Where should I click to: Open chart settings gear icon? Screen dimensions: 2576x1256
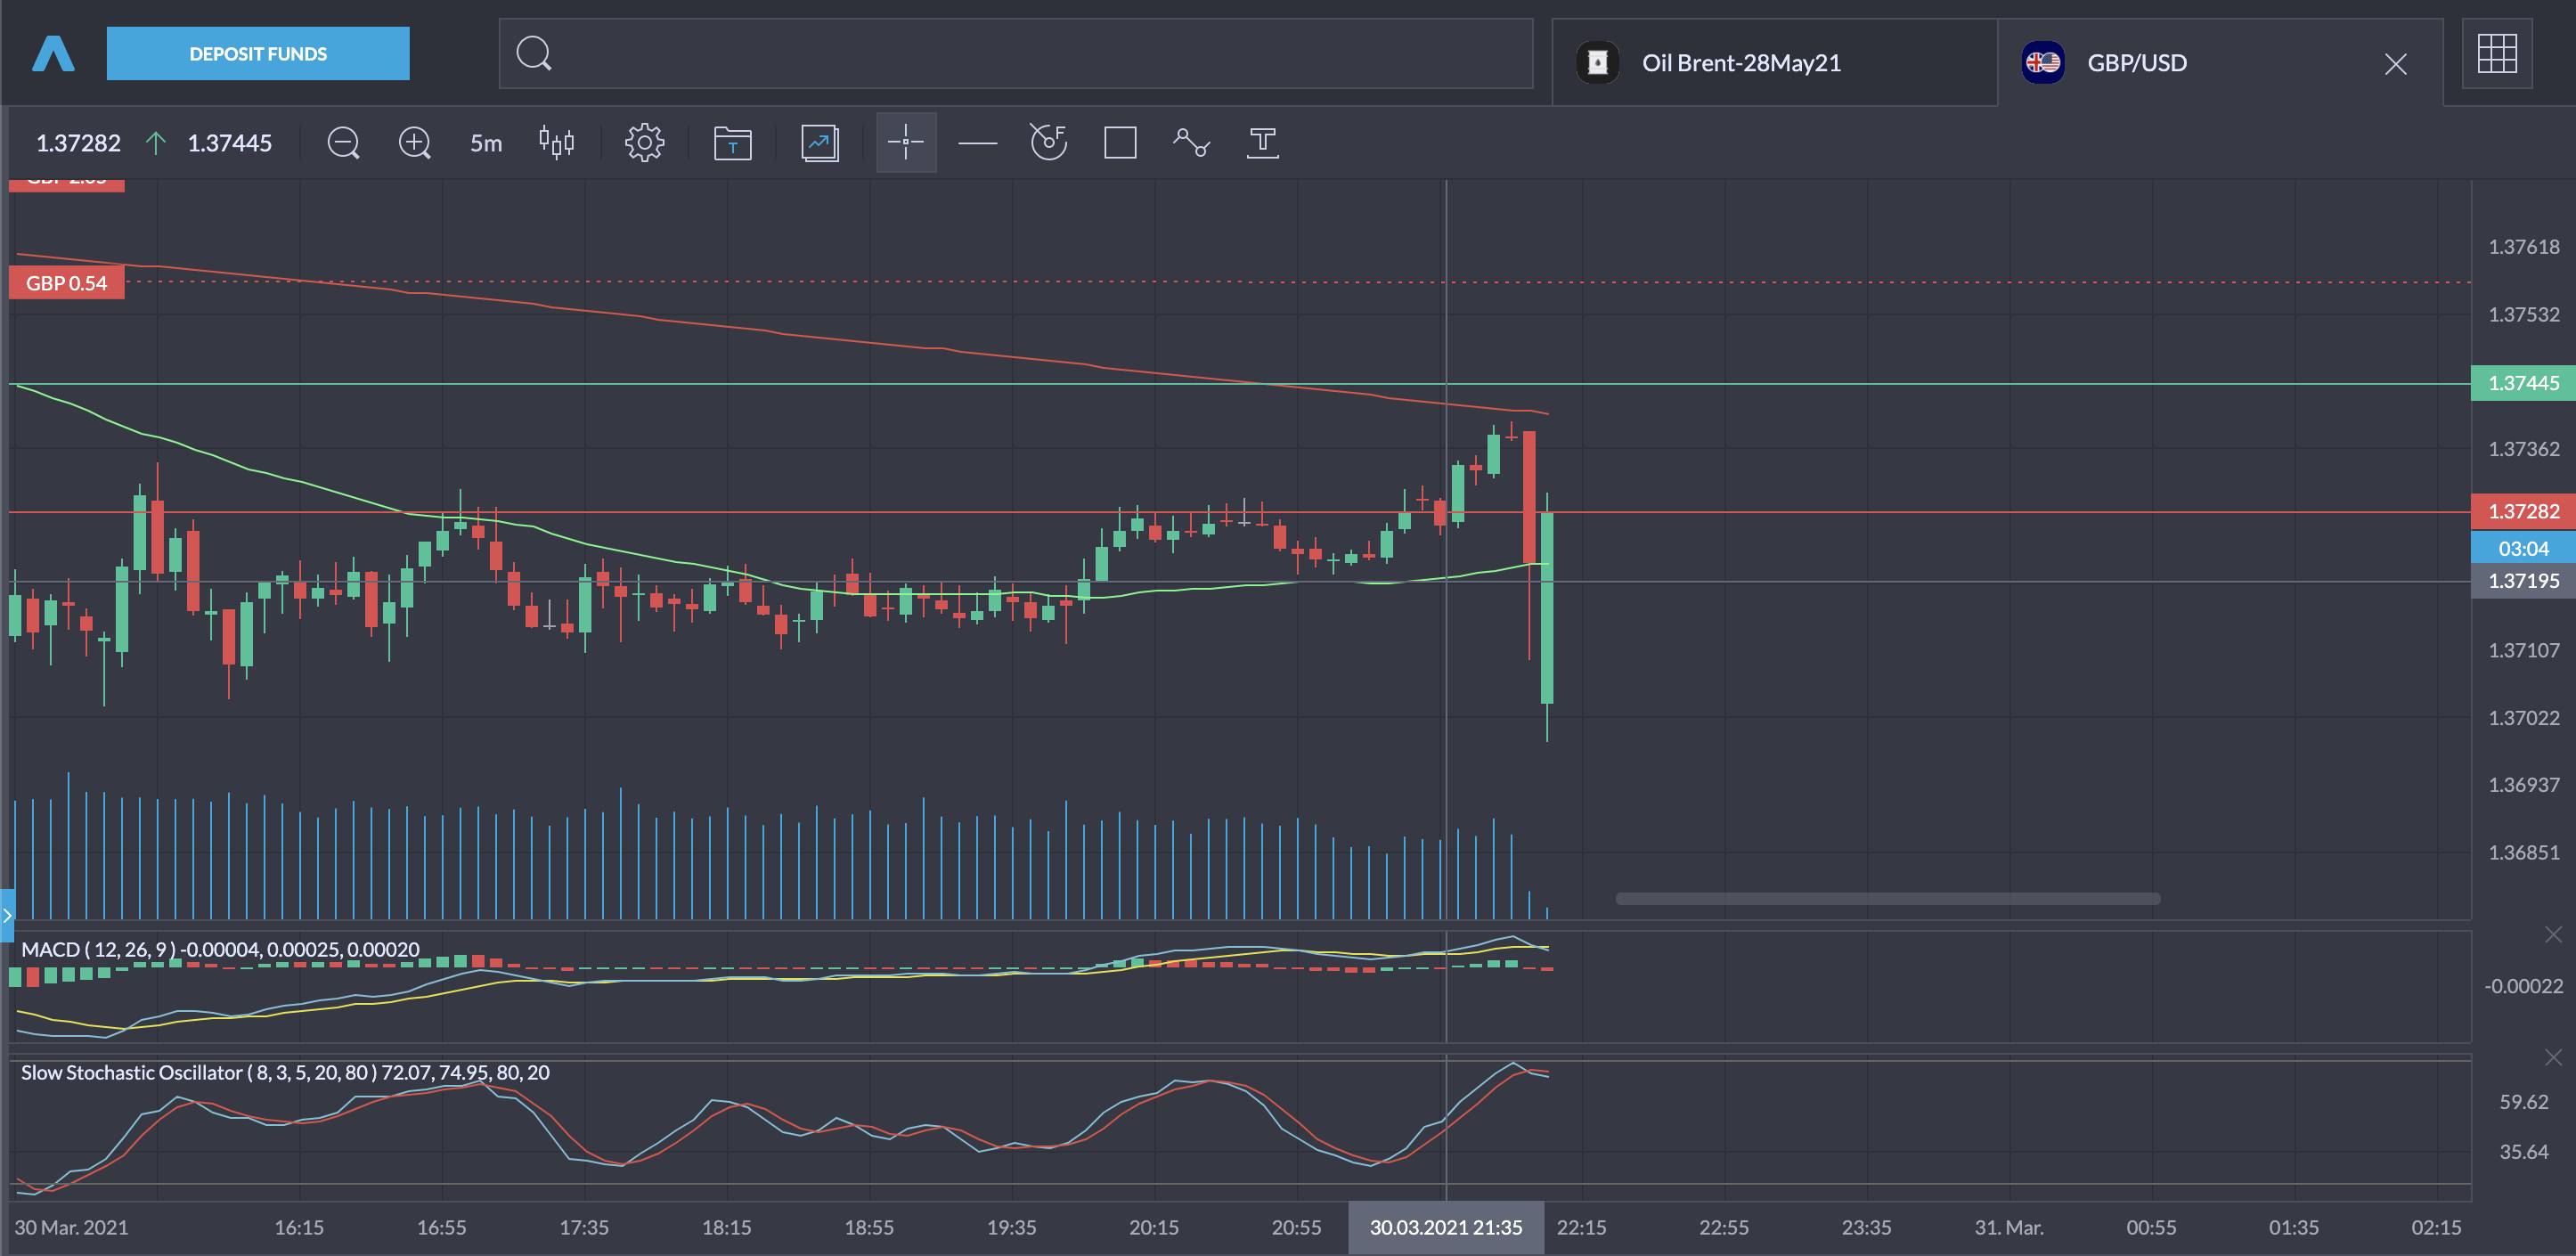[644, 143]
